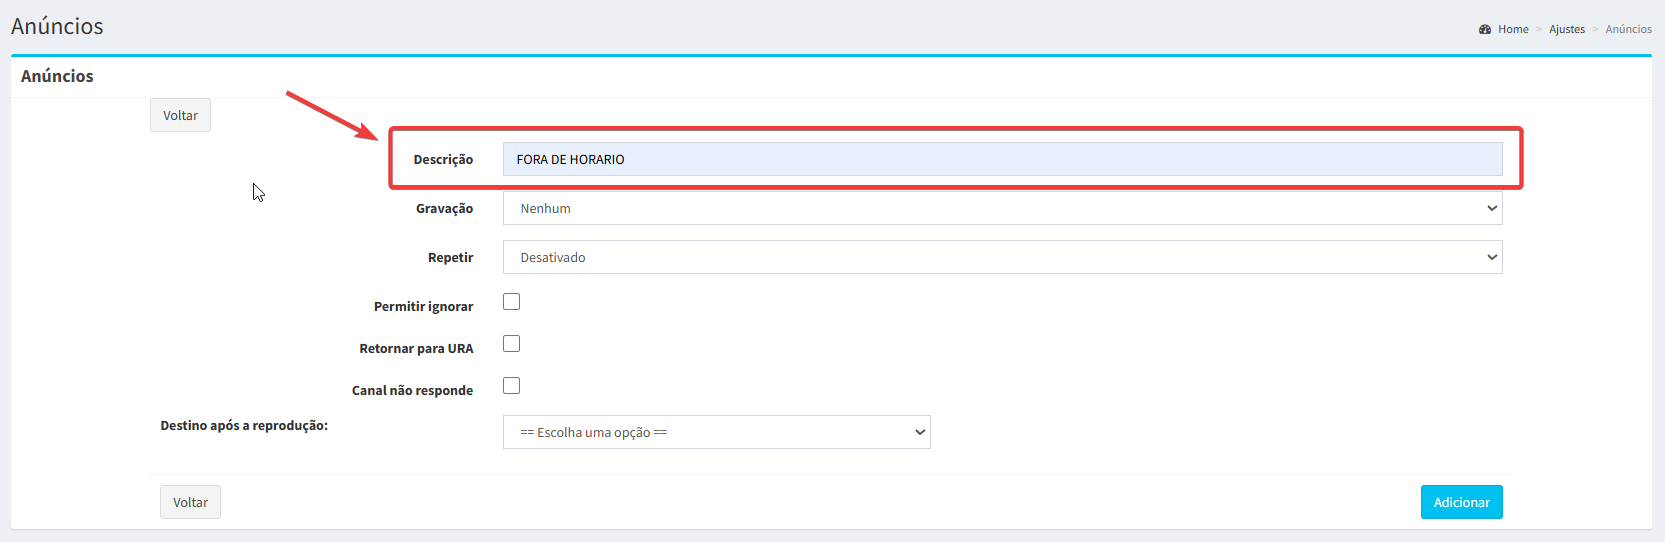The width and height of the screenshot is (1665, 542).
Task: Click the Descrição field label
Action: click(443, 160)
